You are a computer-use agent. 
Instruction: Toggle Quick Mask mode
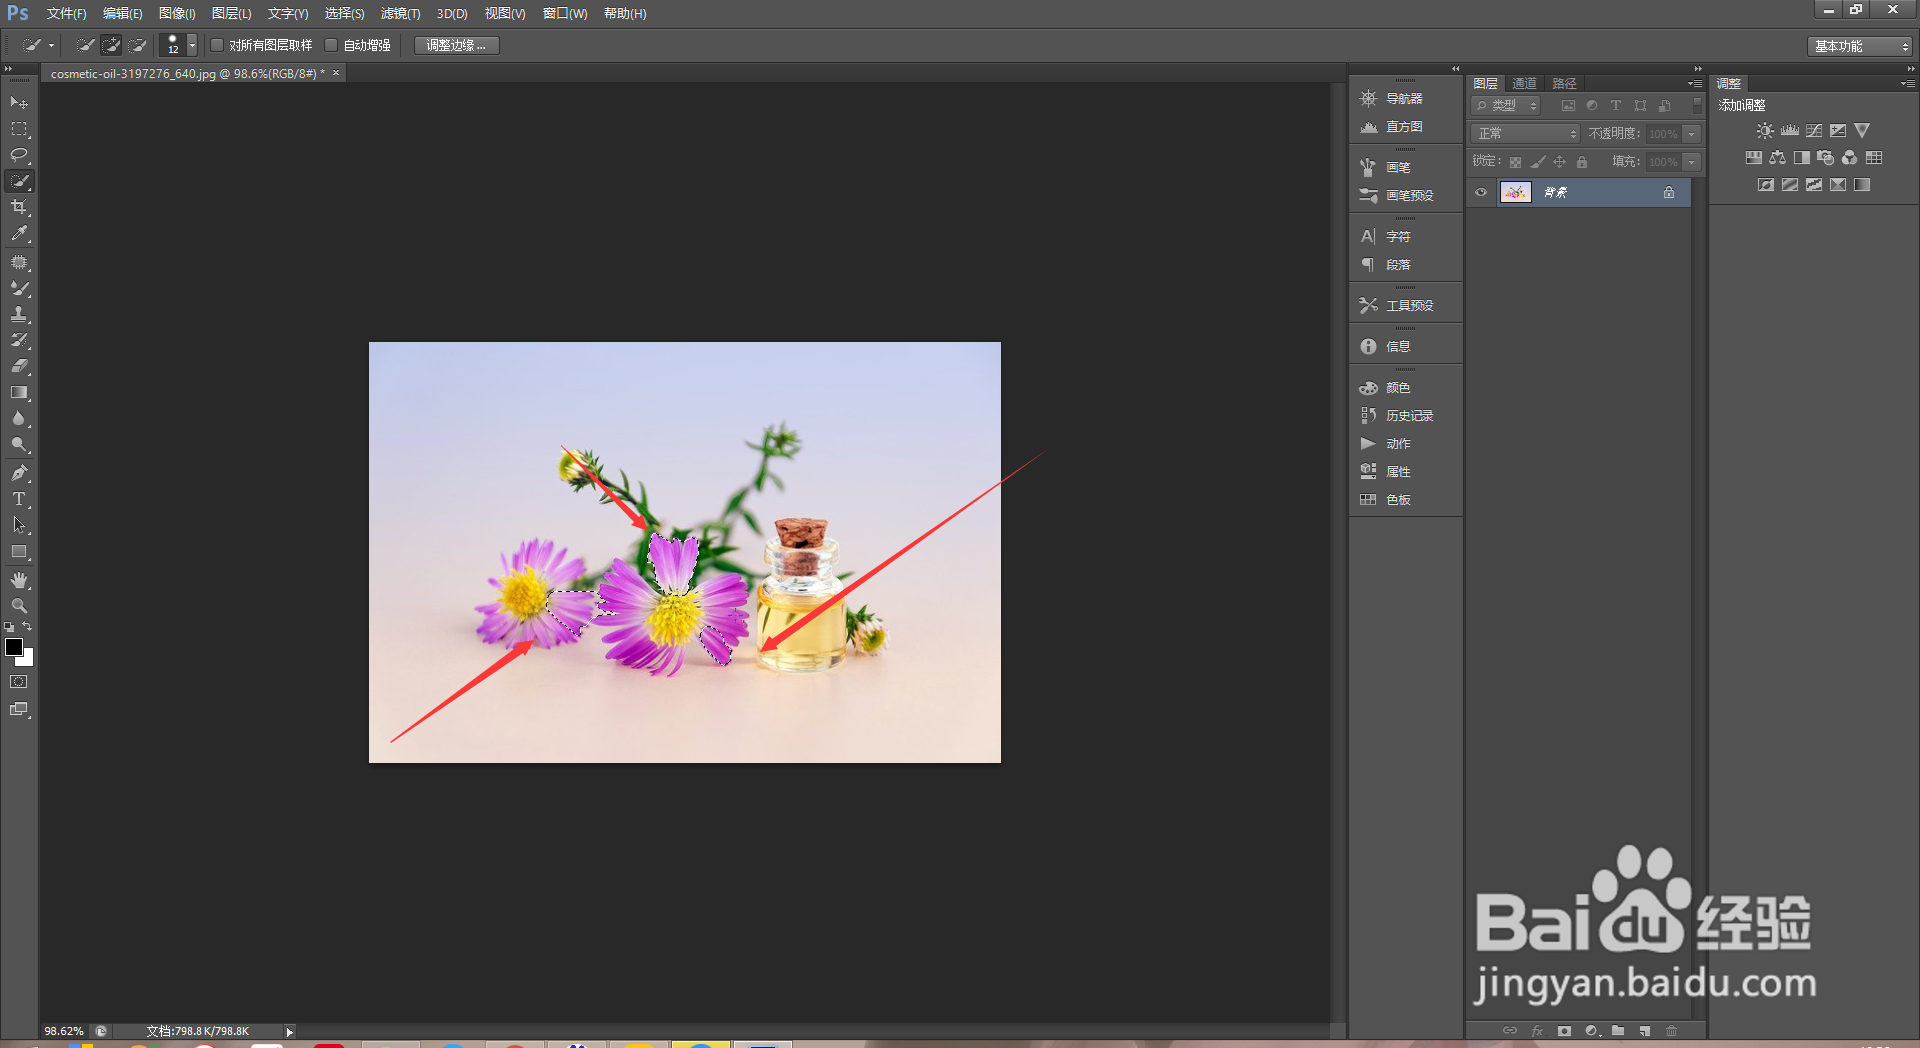coord(19,682)
